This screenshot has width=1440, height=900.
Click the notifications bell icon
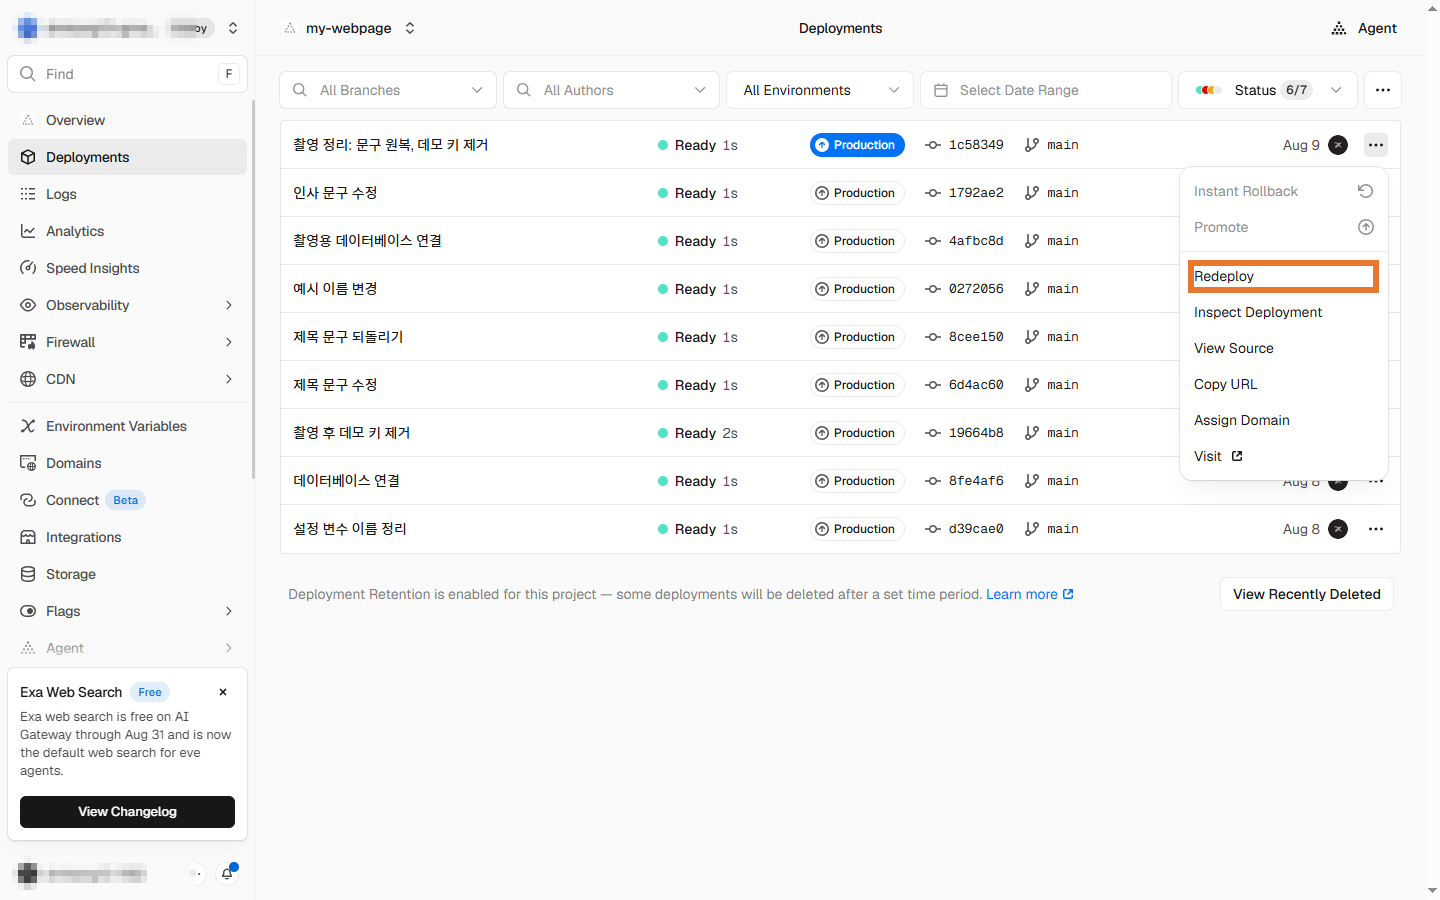coord(227,873)
